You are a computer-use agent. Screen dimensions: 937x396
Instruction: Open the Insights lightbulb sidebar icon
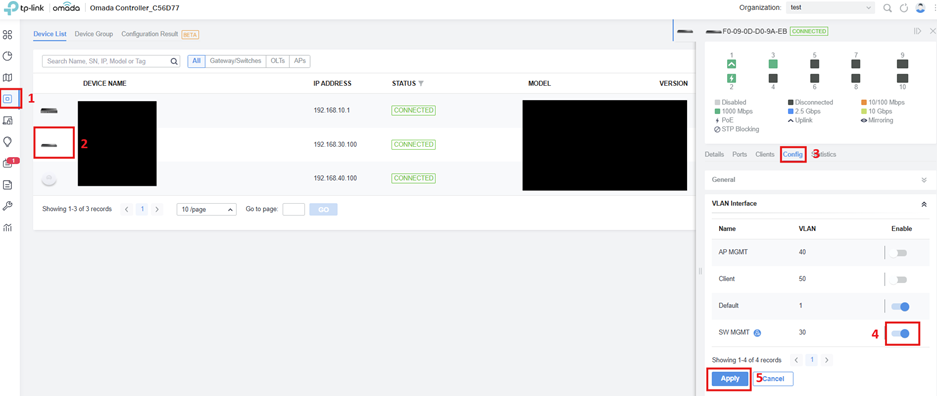[x=8, y=142]
